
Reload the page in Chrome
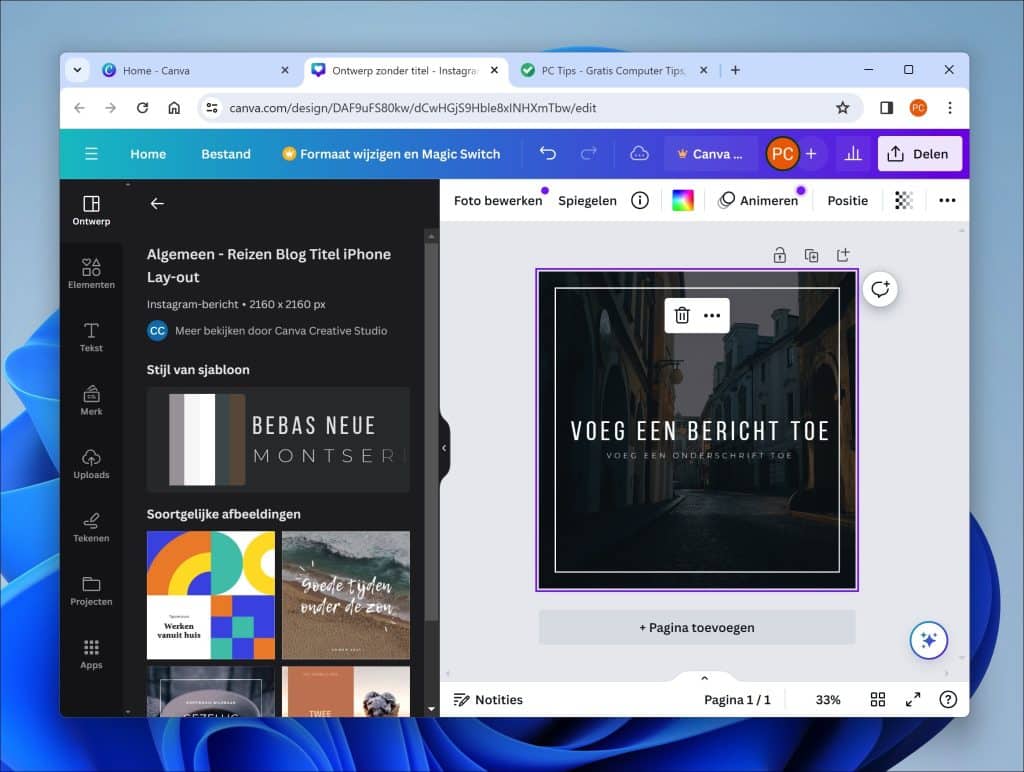[x=142, y=108]
